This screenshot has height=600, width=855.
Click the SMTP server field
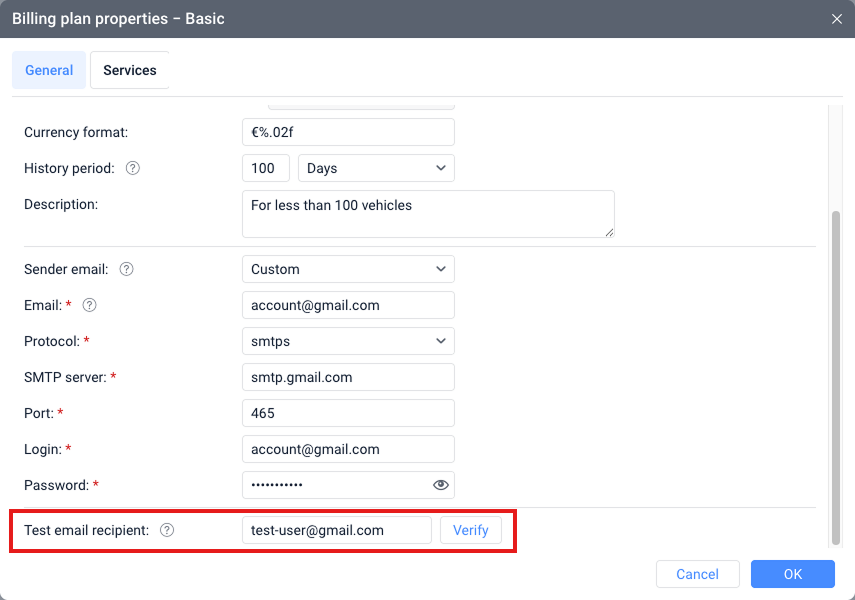tap(348, 377)
